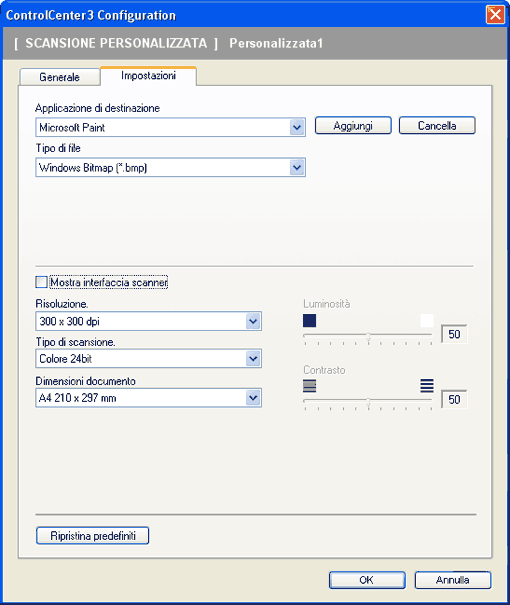Click the white brightness icon under Luminosità
510x605 pixels.
(x=427, y=320)
